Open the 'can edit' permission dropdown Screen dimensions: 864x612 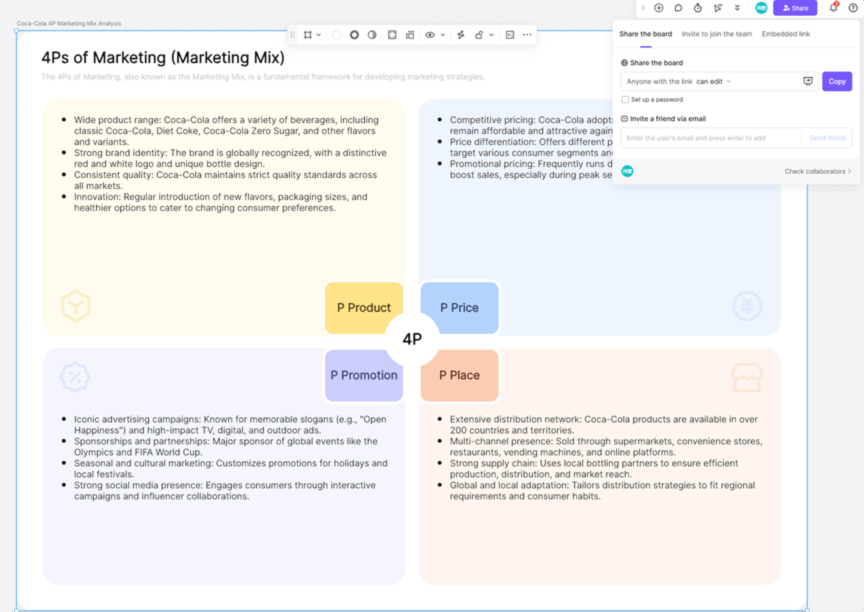click(714, 81)
